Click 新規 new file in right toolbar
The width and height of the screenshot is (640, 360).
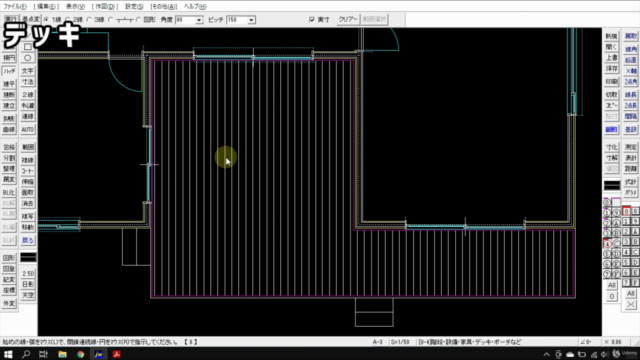(611, 36)
